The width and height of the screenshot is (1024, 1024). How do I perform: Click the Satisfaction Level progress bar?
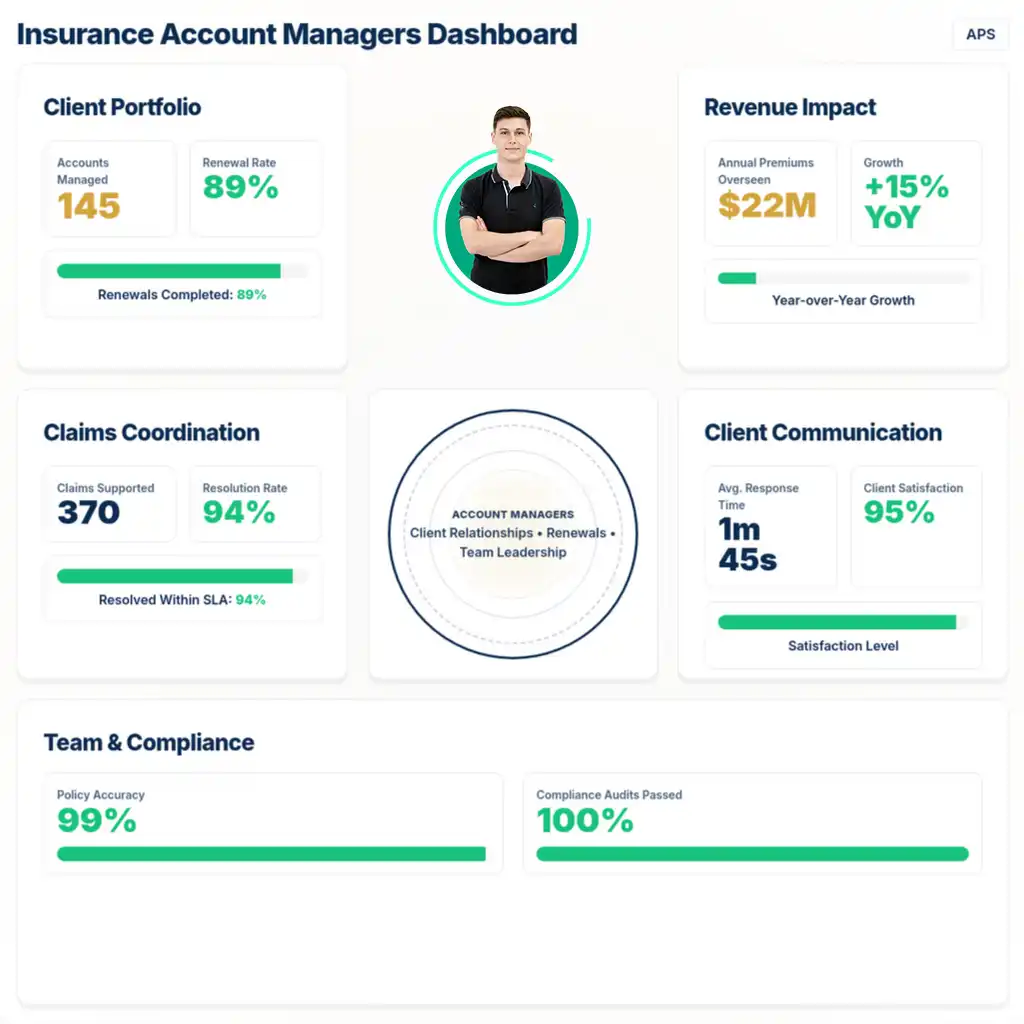pos(843,622)
